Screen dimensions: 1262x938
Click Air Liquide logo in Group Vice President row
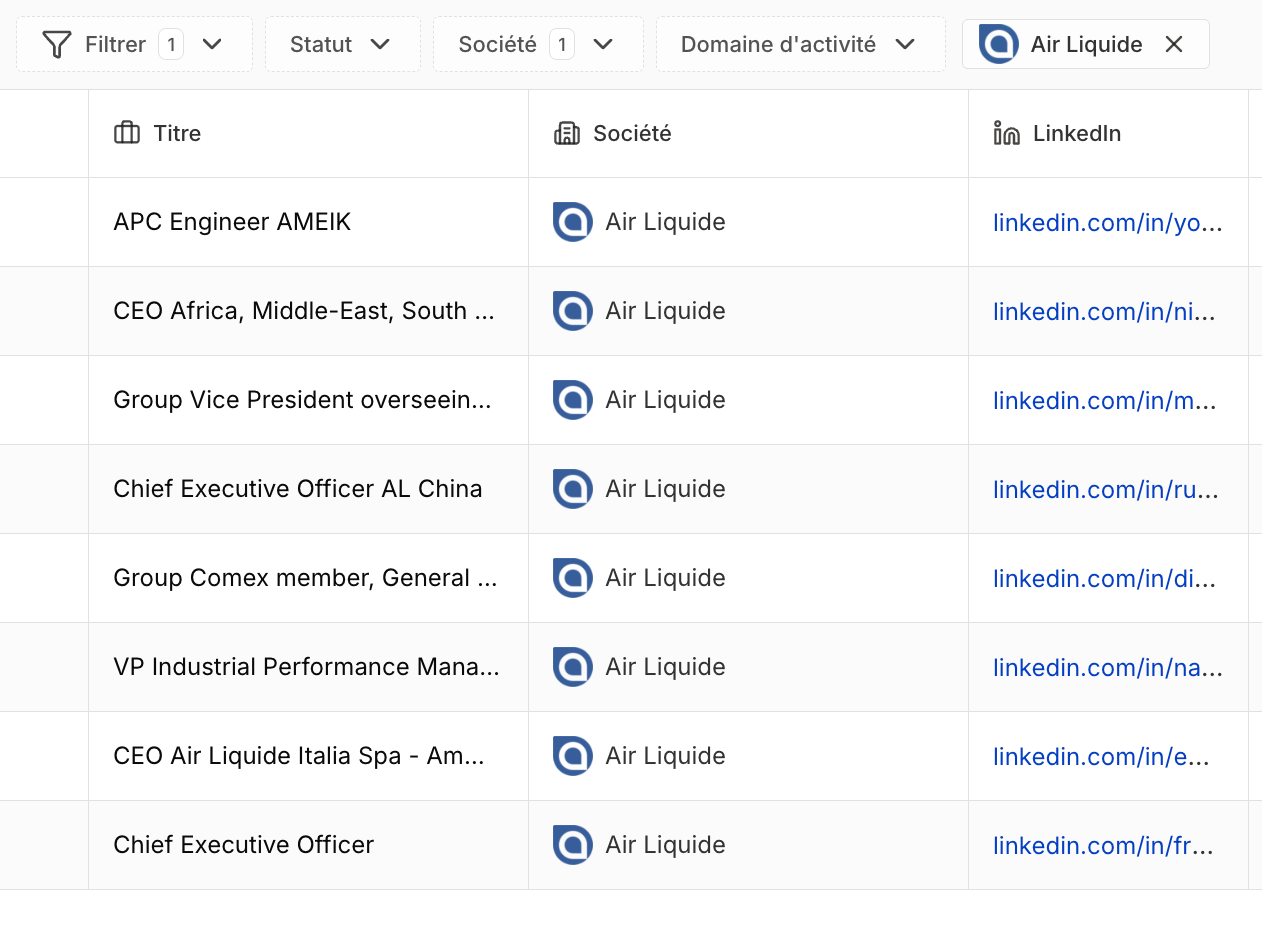(573, 400)
